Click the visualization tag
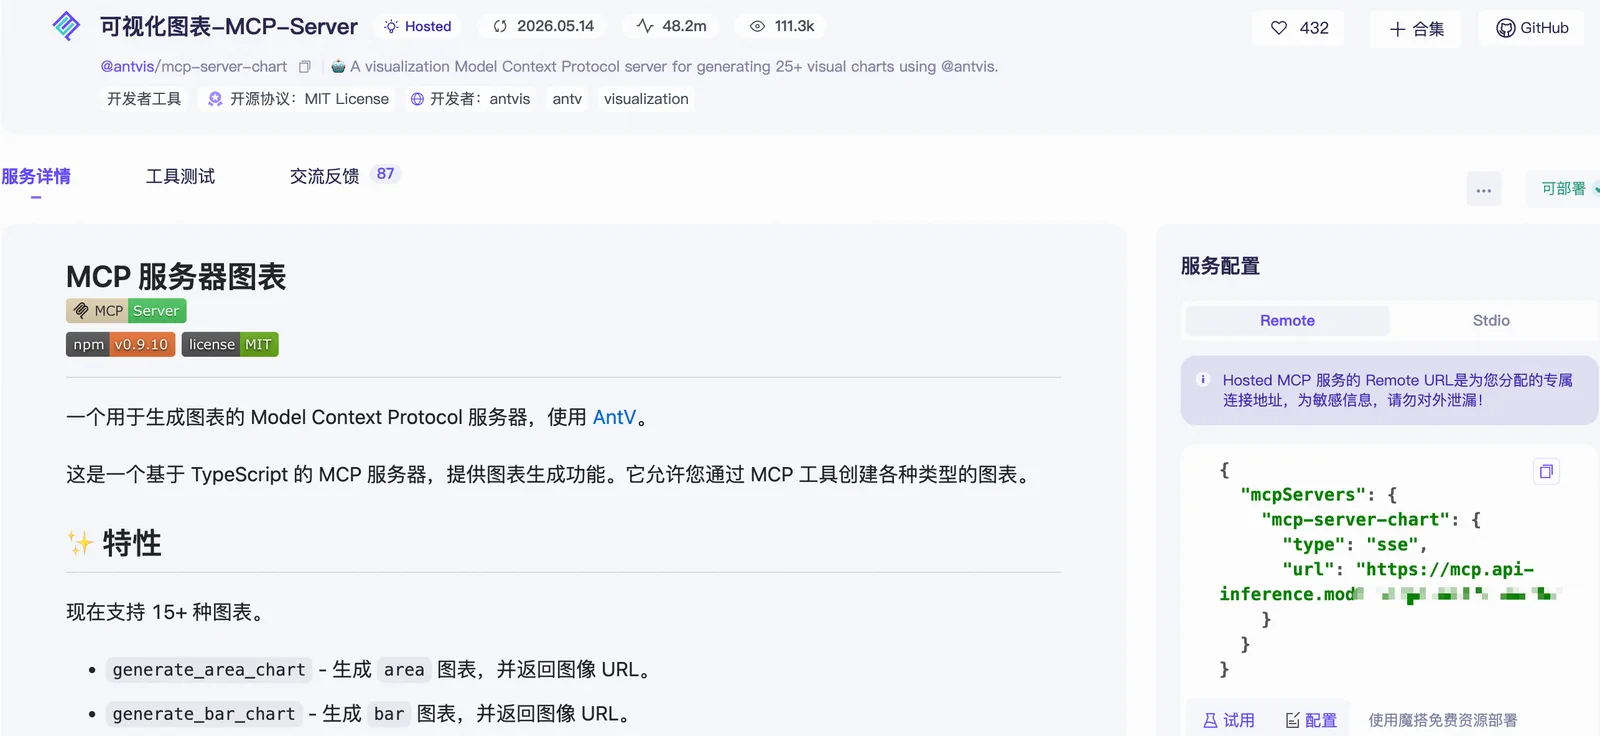 646,99
